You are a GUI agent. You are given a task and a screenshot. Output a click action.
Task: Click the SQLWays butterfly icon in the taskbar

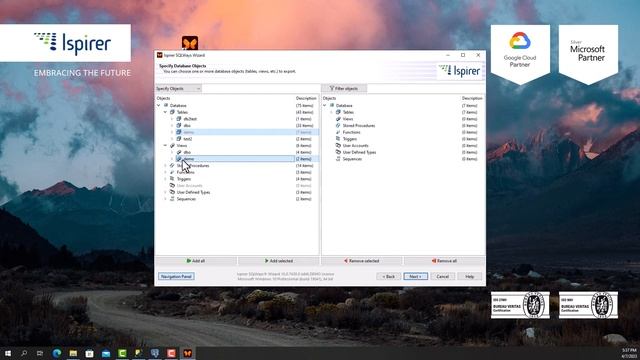pyautogui.click(x=187, y=353)
